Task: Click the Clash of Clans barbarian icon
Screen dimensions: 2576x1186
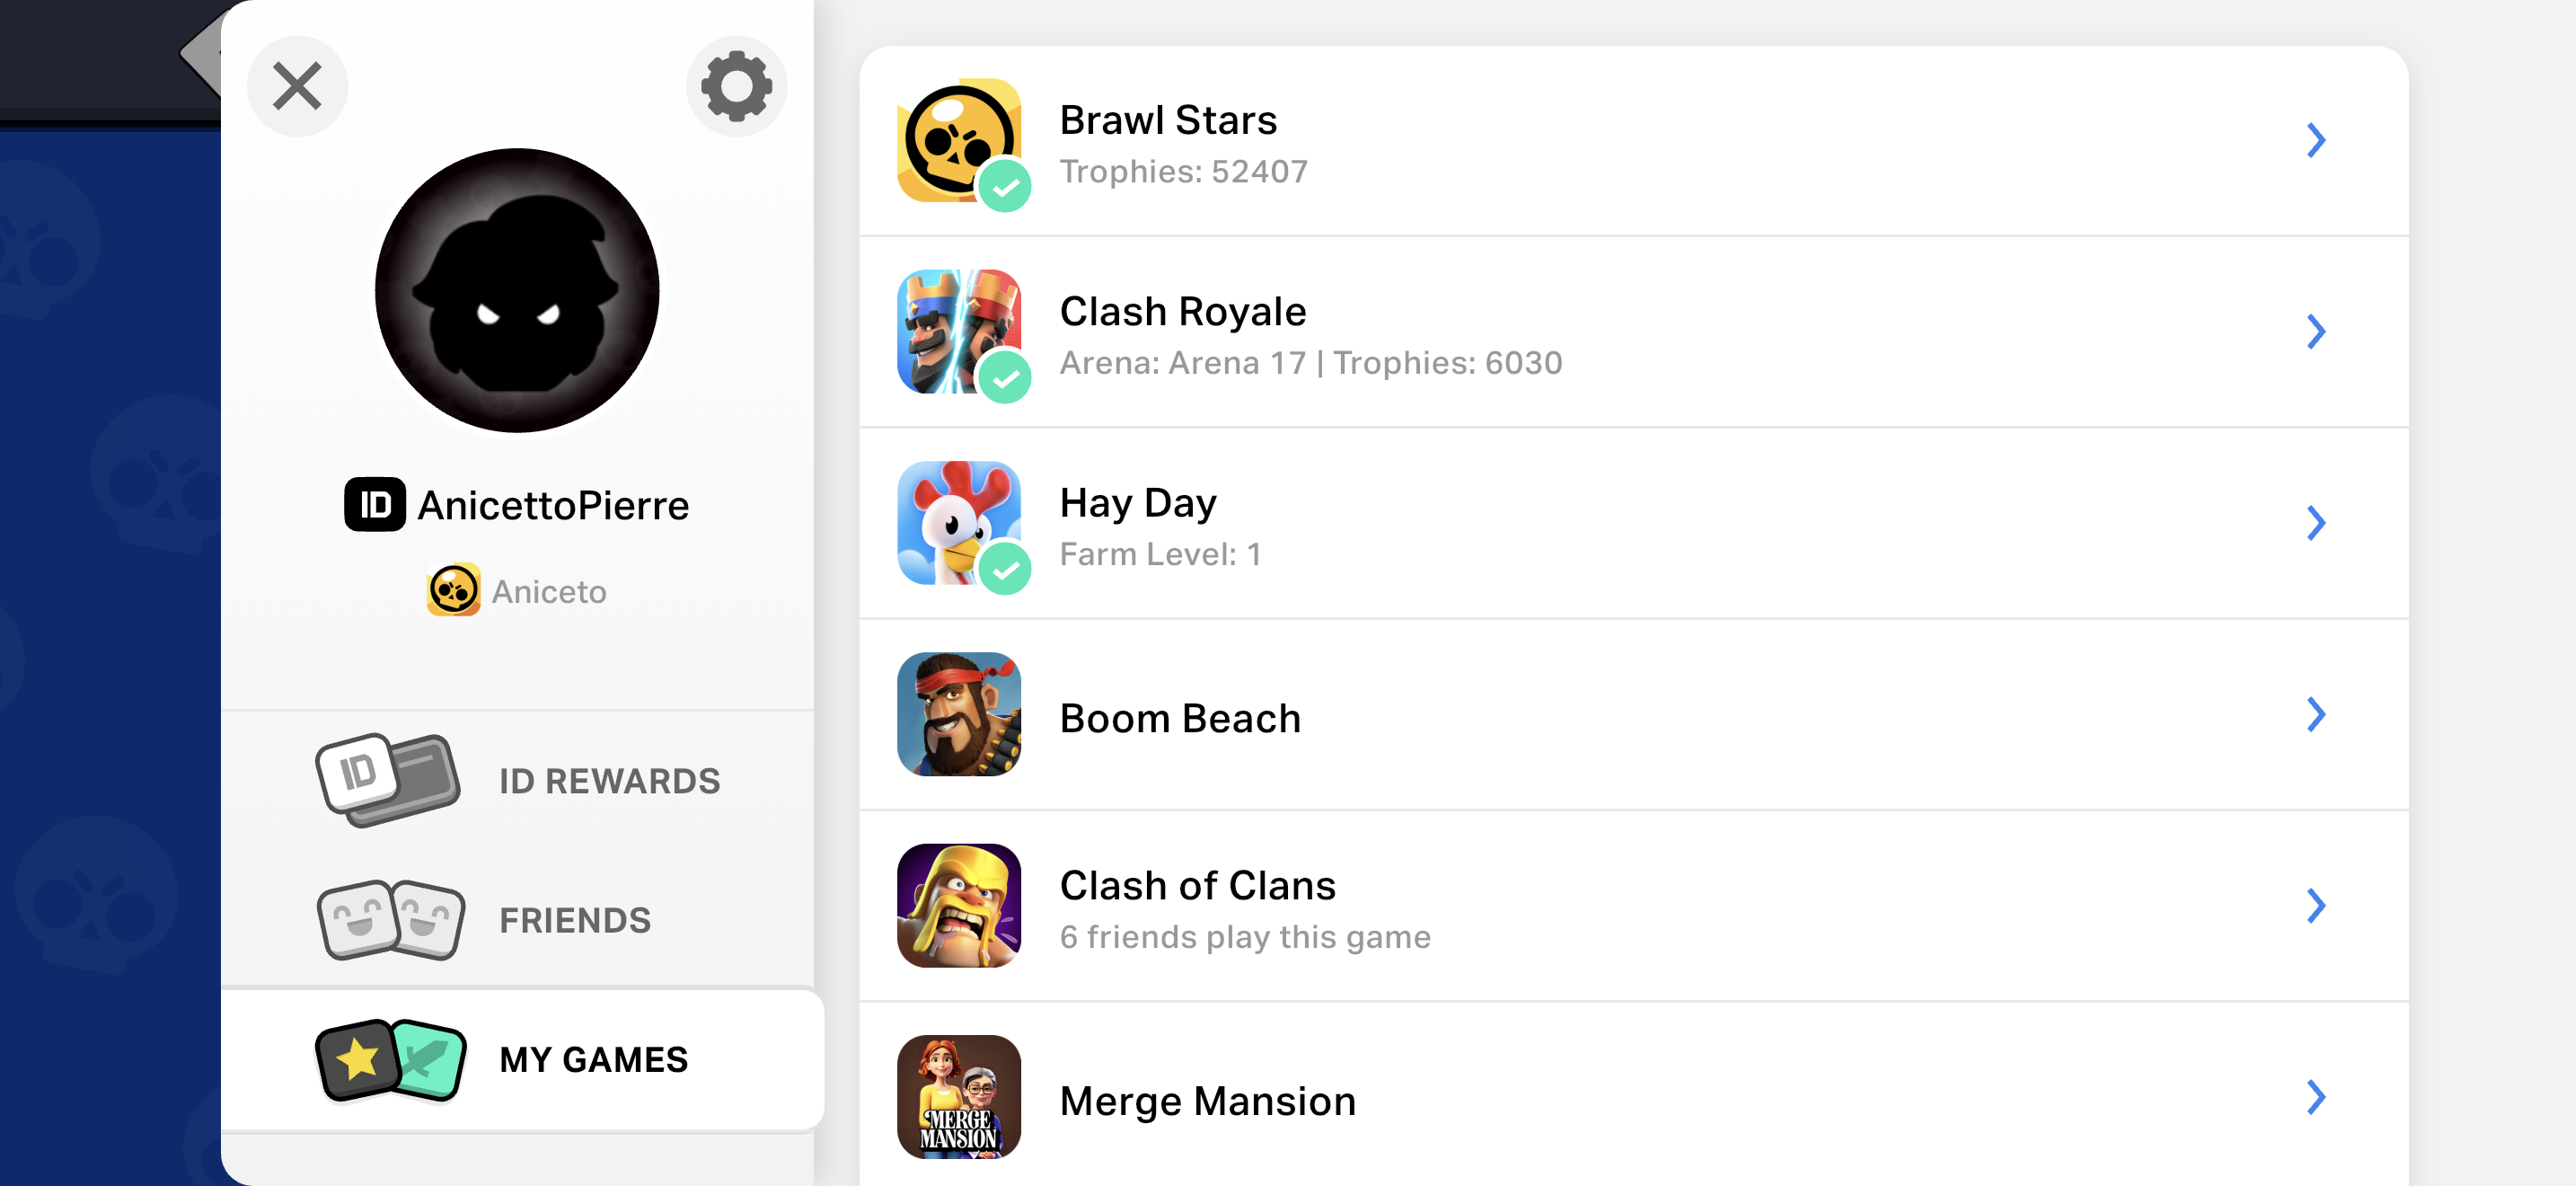Action: [x=958, y=905]
